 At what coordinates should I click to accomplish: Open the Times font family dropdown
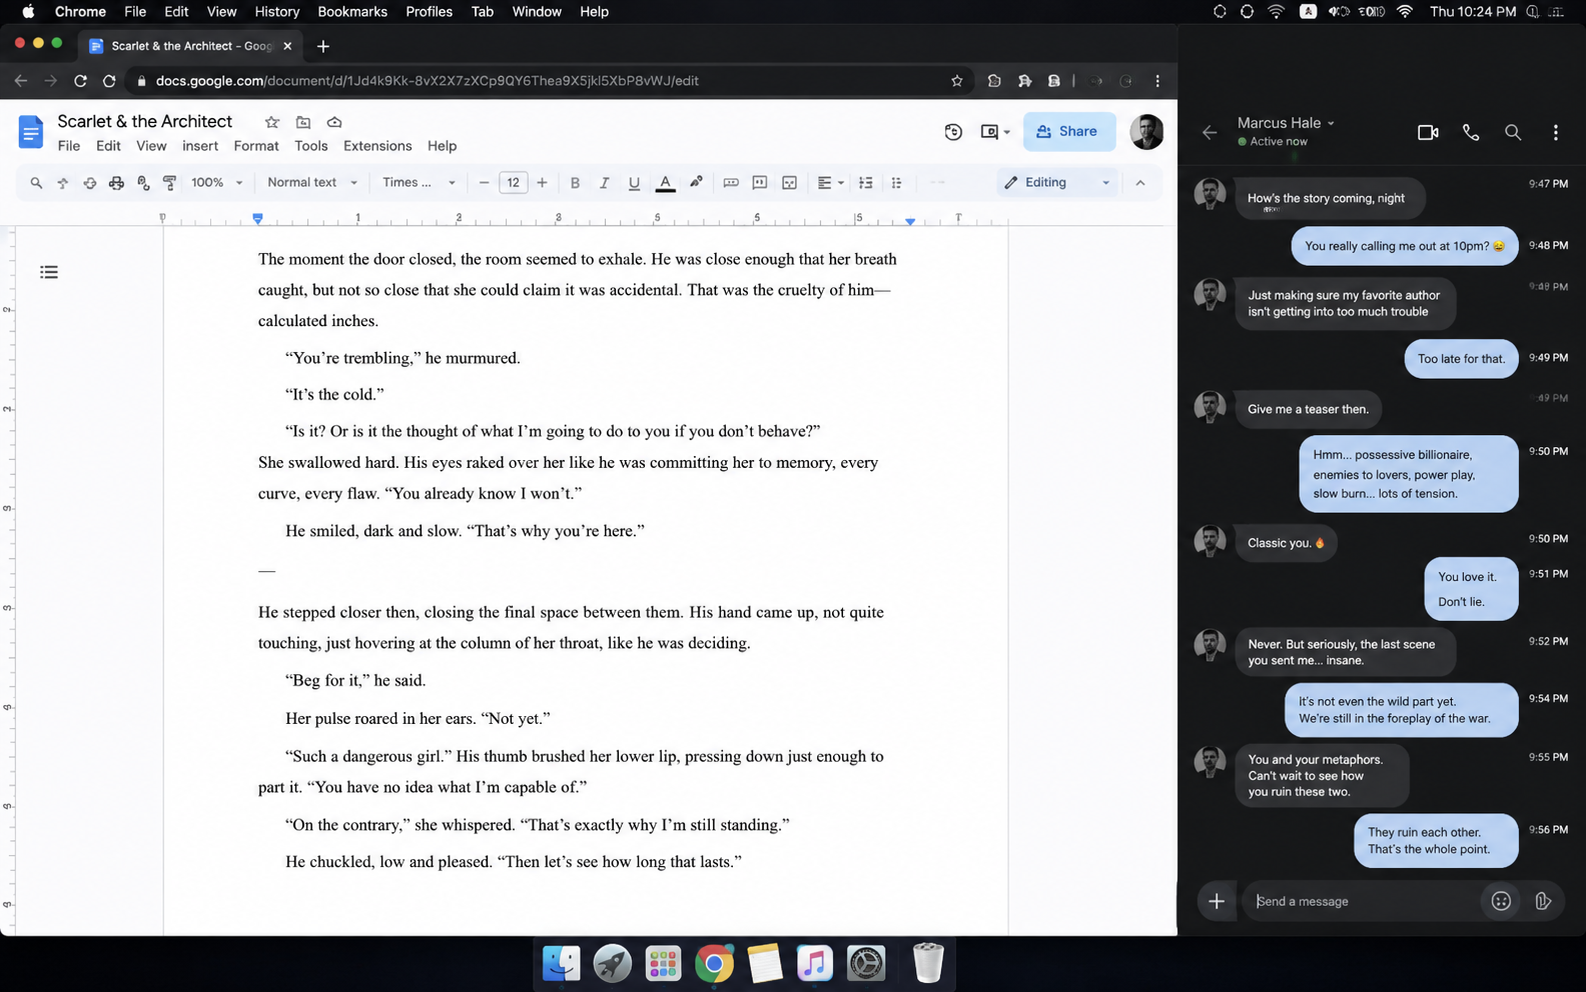(419, 183)
